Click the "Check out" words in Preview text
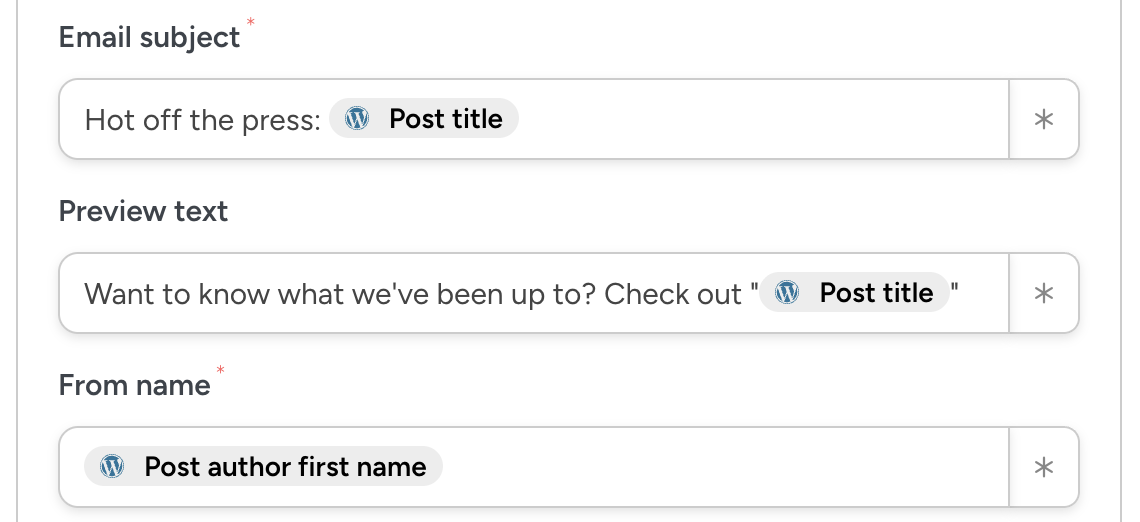This screenshot has height=522, width=1140. (673, 294)
